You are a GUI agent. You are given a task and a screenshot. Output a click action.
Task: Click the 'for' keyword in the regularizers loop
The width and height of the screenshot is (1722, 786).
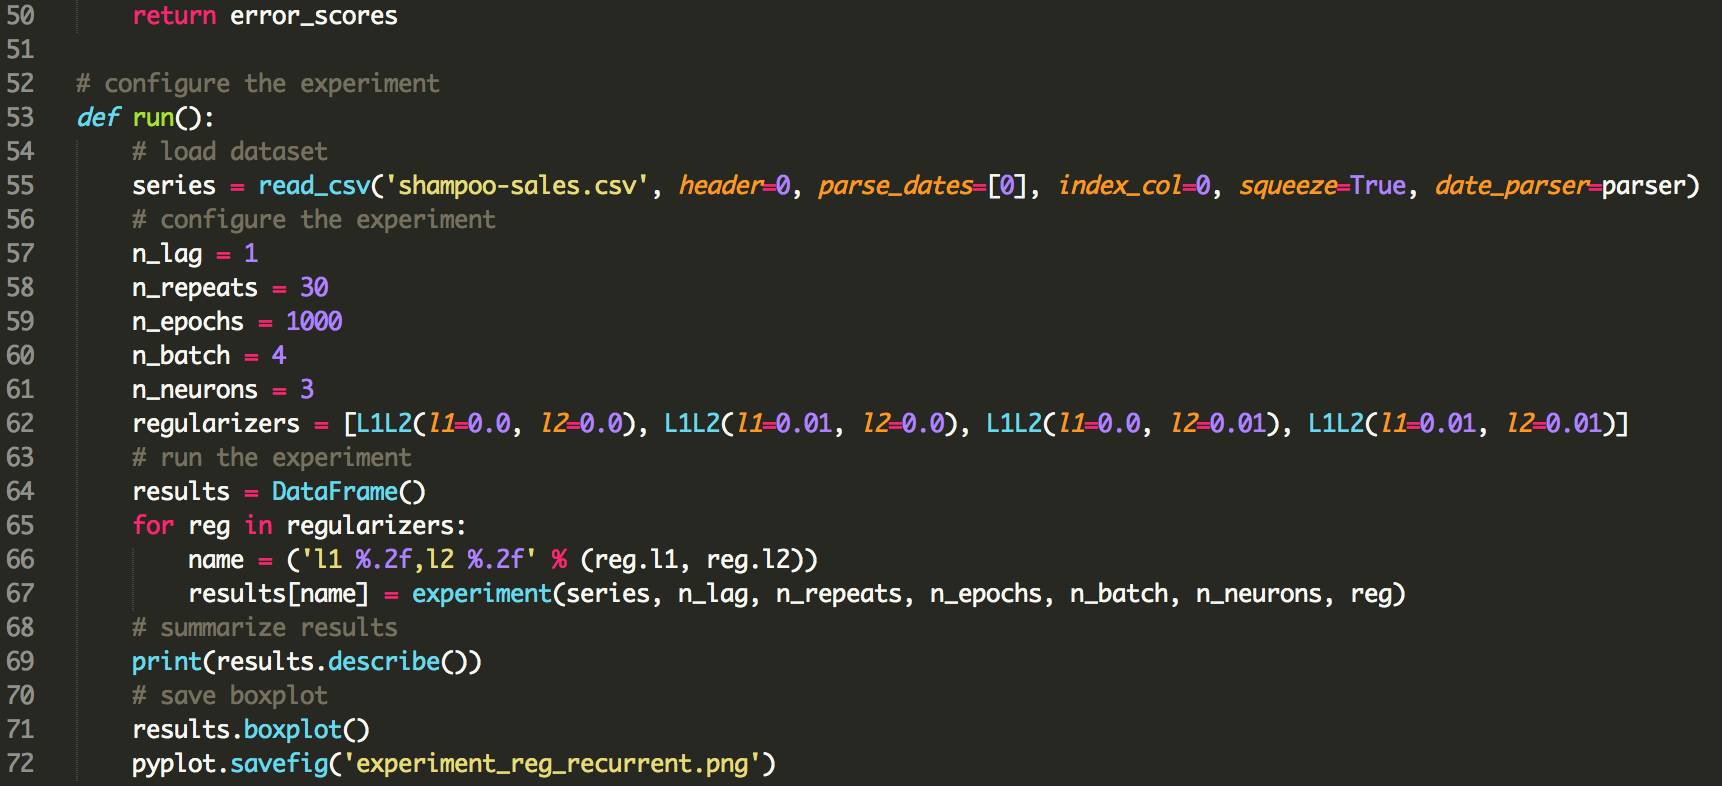coord(153,526)
